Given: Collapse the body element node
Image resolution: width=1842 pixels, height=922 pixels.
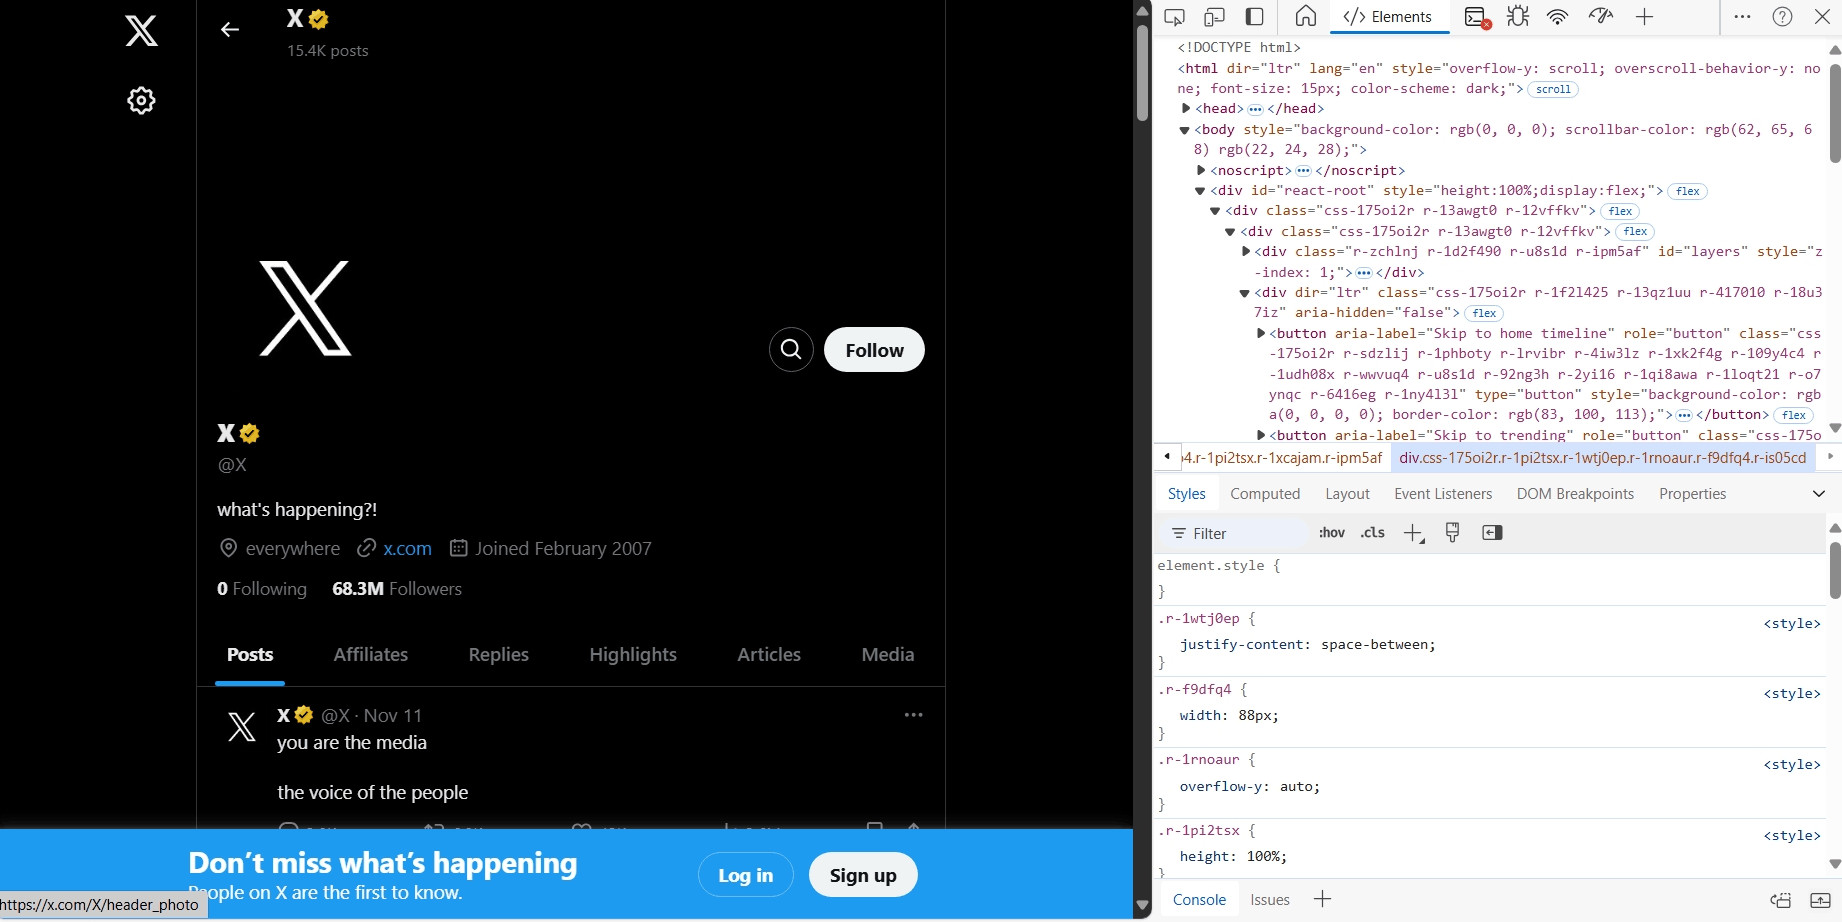Looking at the screenshot, I should pos(1185,130).
